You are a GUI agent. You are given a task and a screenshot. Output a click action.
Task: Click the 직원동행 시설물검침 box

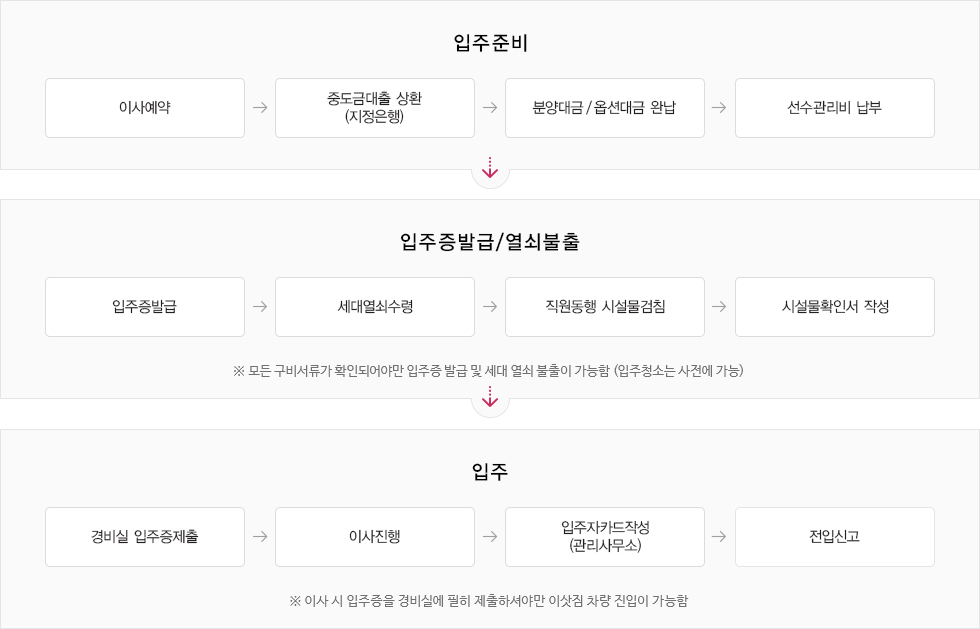point(605,307)
